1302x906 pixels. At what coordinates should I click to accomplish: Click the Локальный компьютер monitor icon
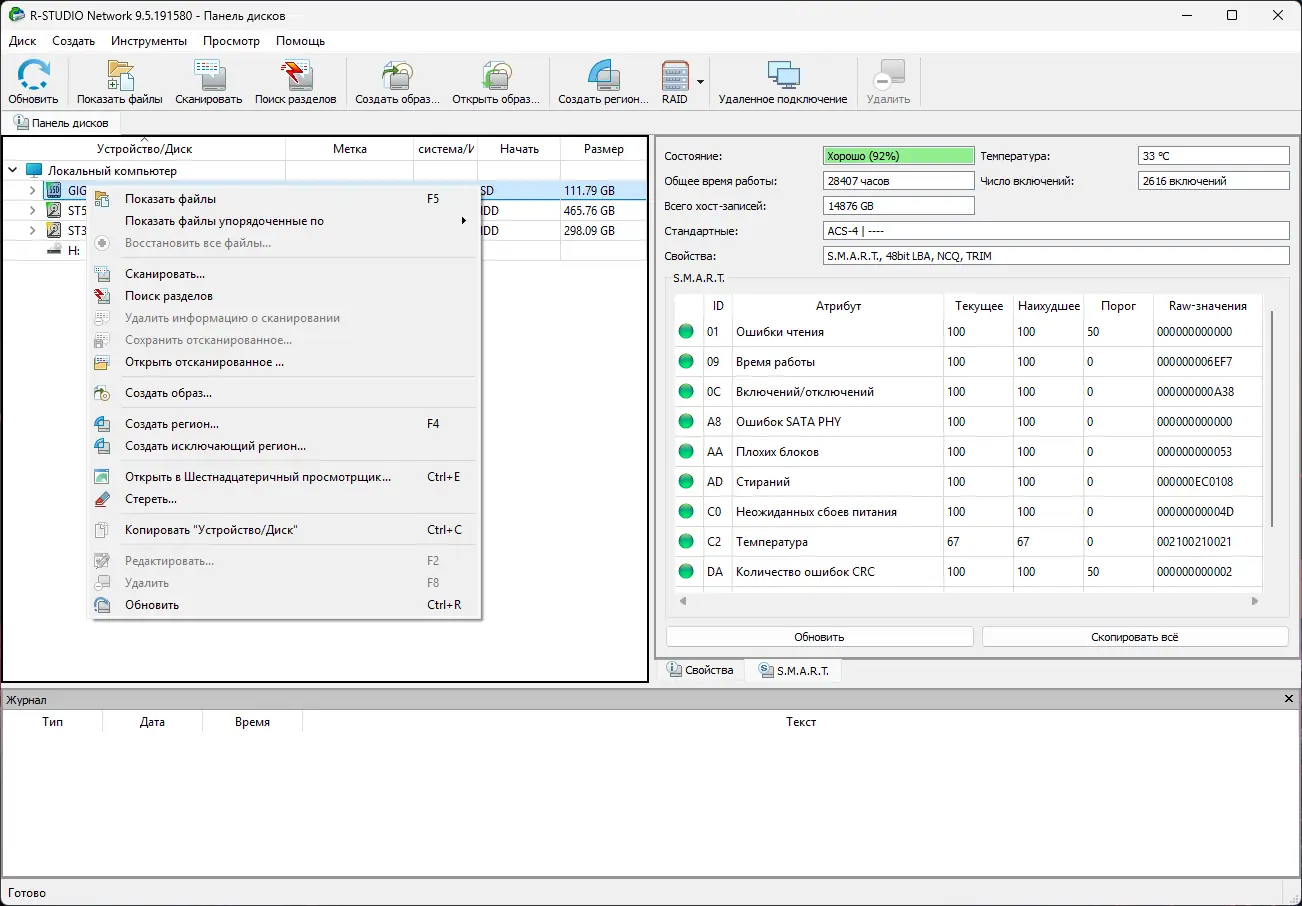[x=34, y=171]
